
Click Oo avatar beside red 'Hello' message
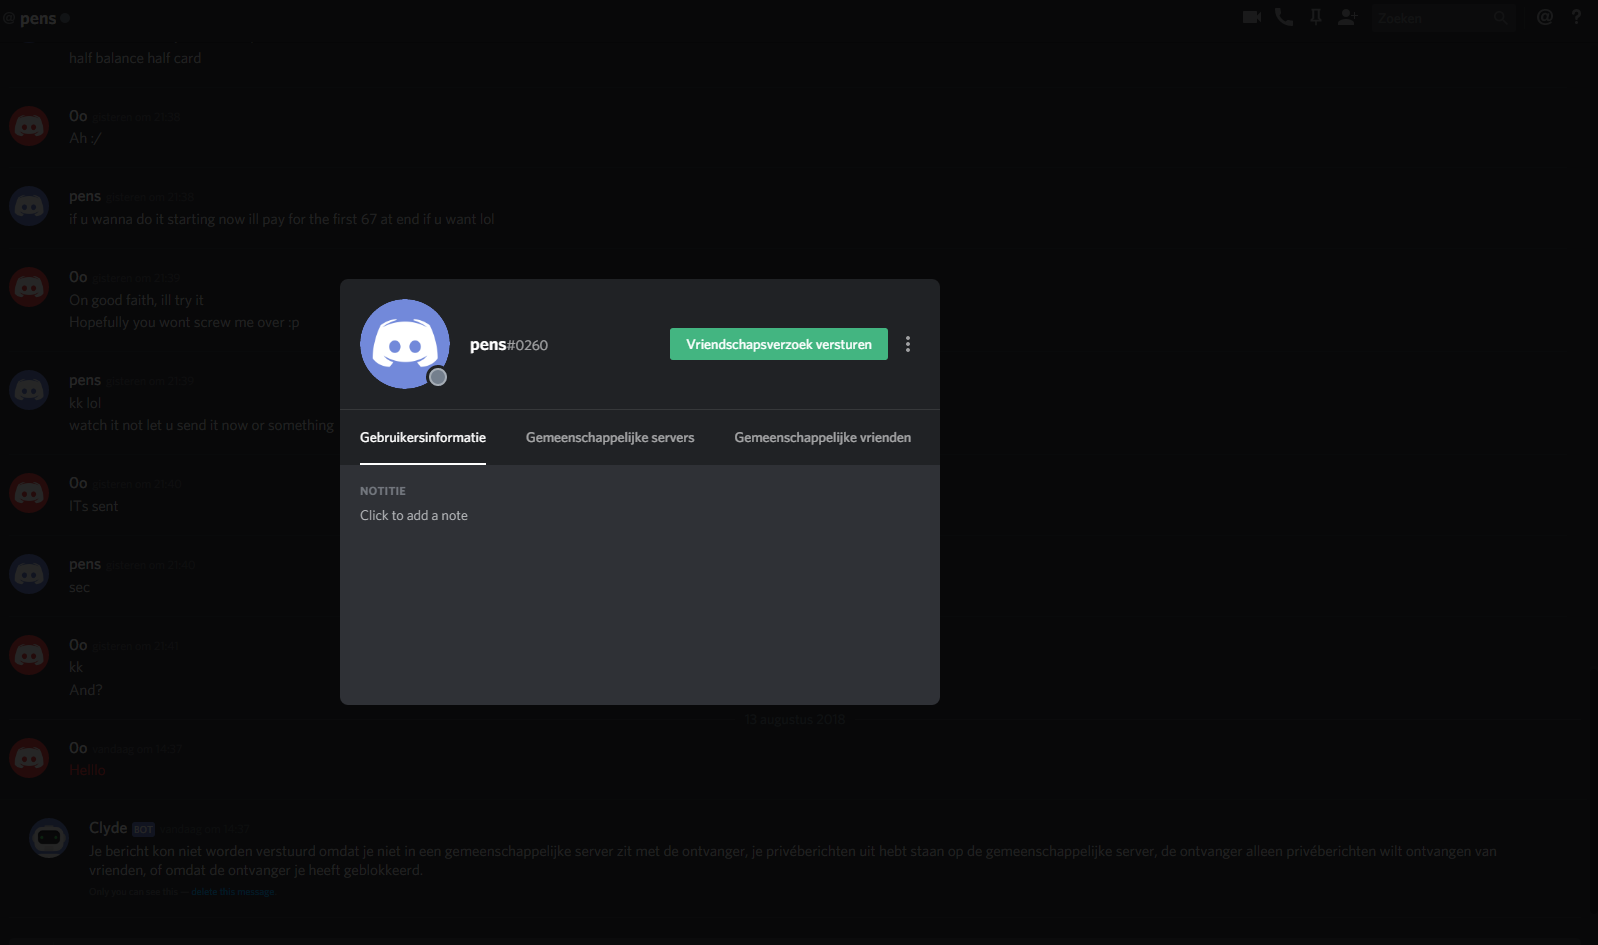(29, 758)
